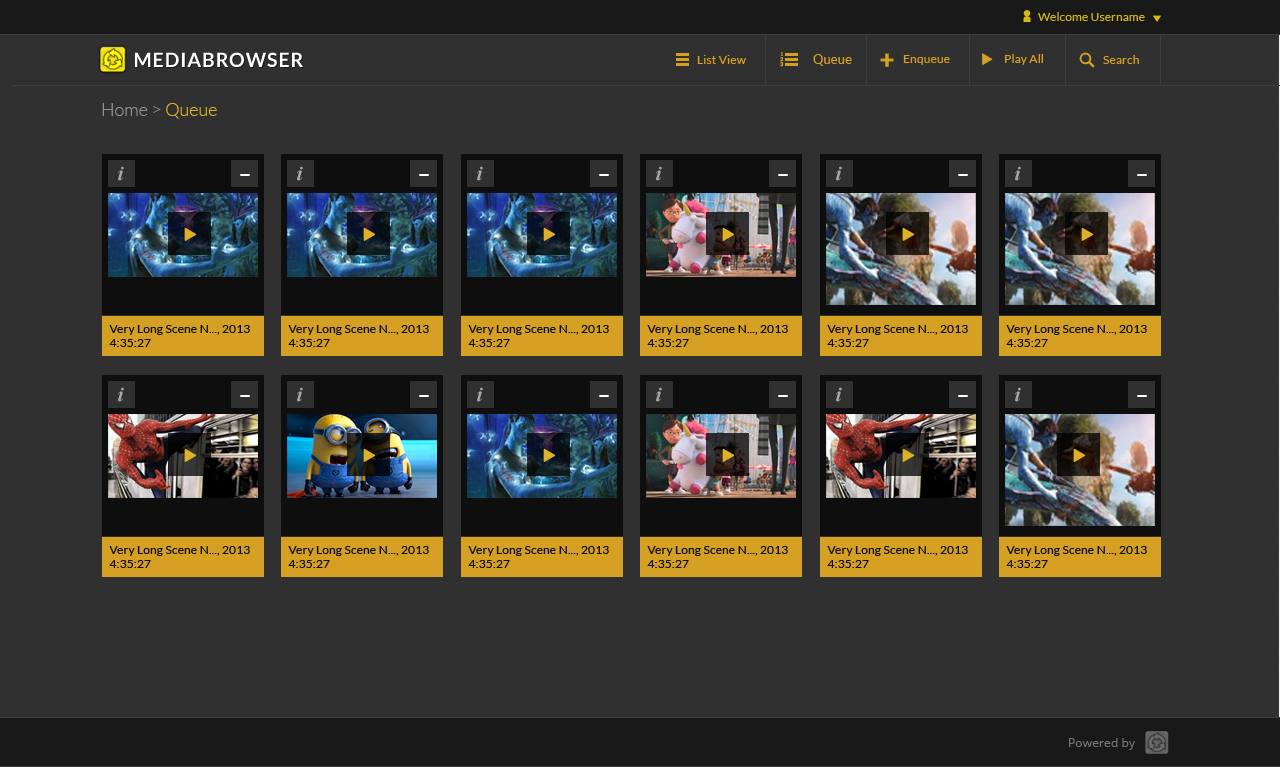Play the Minions video
Screen dimensions: 1280x767
tap(368, 455)
